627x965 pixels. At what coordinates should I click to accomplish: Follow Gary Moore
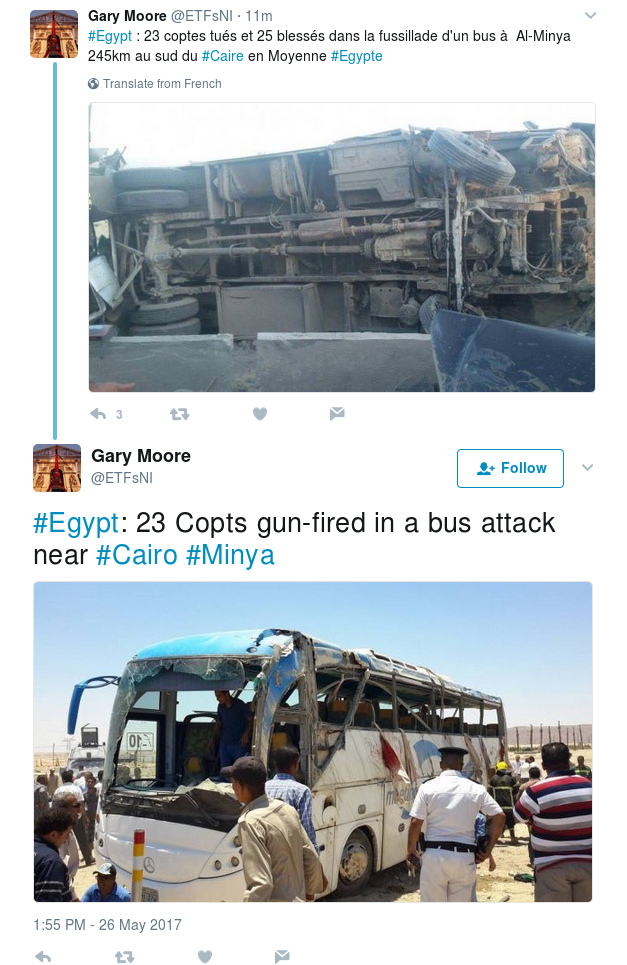coord(510,468)
